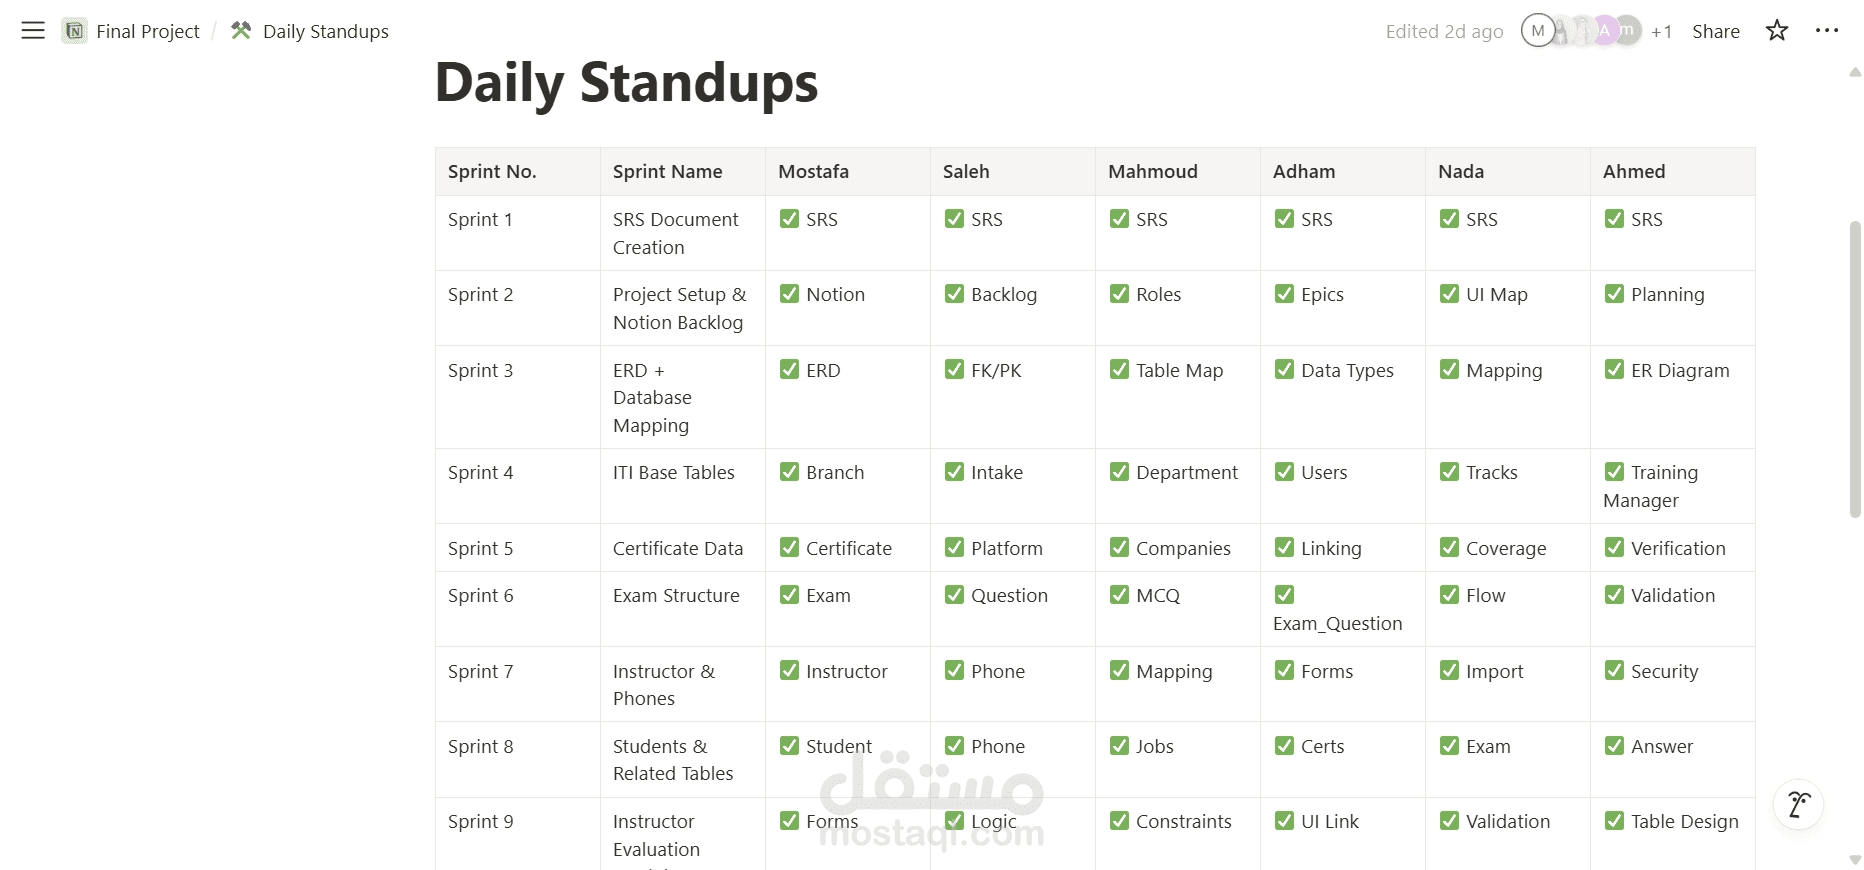The width and height of the screenshot is (1864, 870).
Task: Add page to favorites with star icon
Action: [1777, 31]
